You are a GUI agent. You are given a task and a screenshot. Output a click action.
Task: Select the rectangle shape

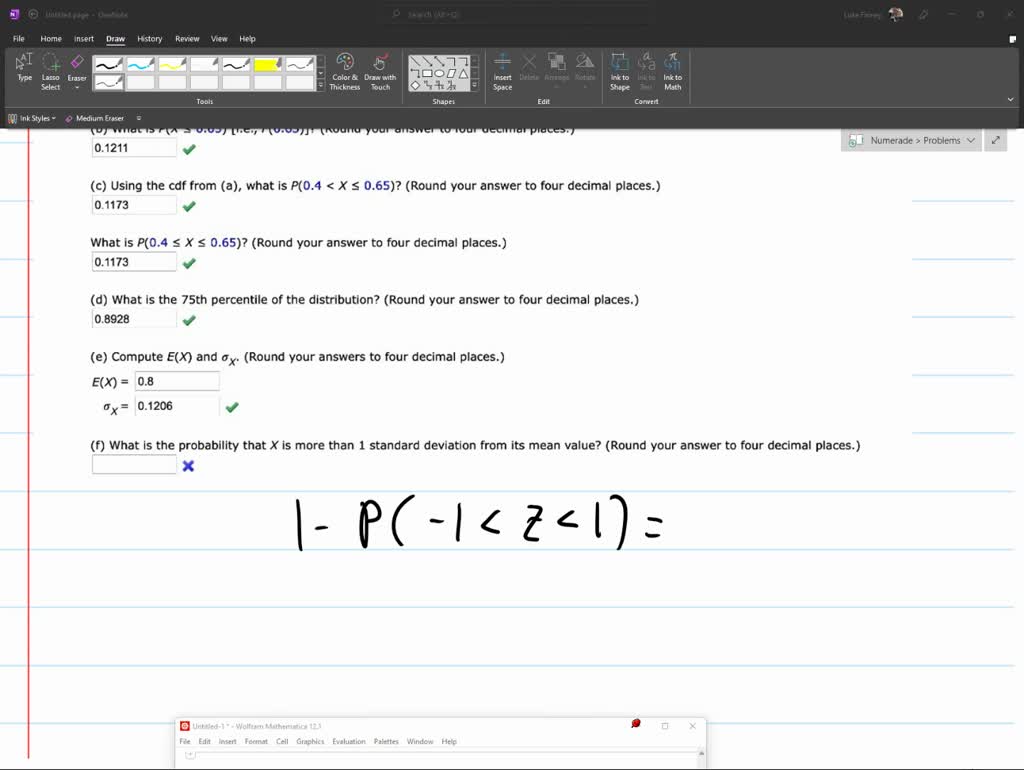[427, 74]
